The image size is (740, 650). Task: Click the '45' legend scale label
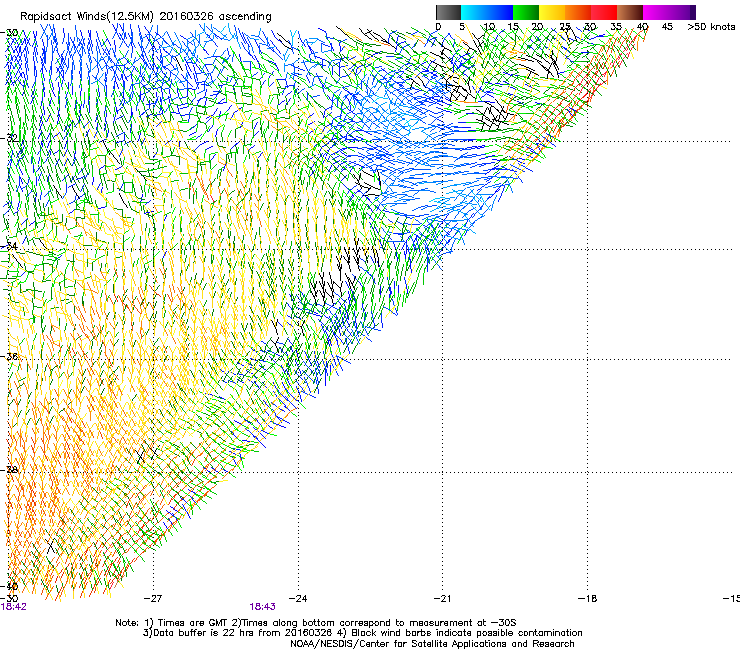[667, 27]
